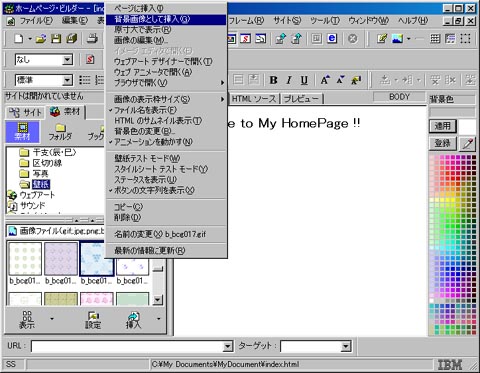Select 背景画像として挿入 from context menu
Image resolution: width=480 pixels, height=373 pixels.
166,19
